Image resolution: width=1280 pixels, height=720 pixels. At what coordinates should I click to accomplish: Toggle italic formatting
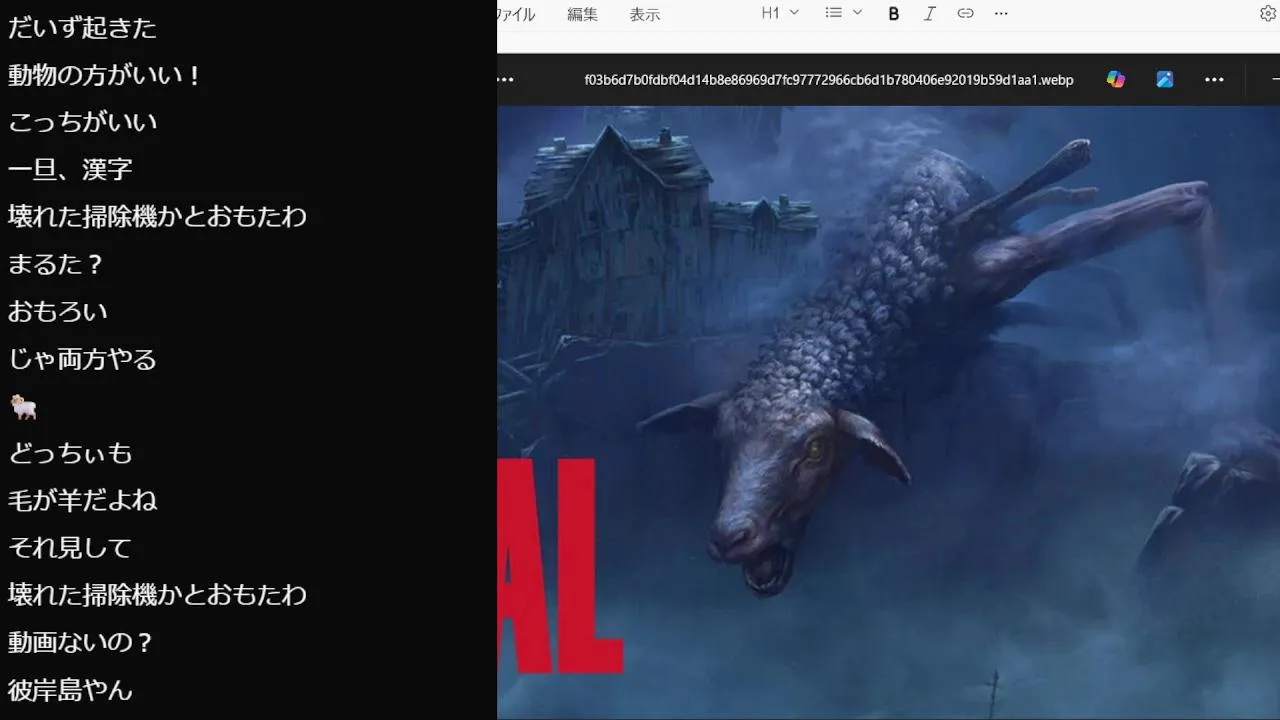click(929, 13)
